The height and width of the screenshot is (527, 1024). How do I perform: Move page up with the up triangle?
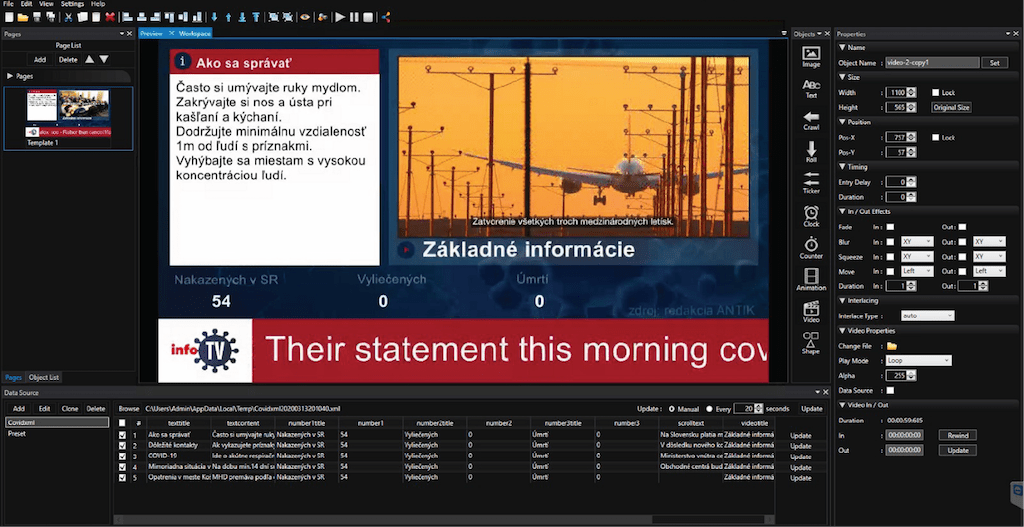89,59
